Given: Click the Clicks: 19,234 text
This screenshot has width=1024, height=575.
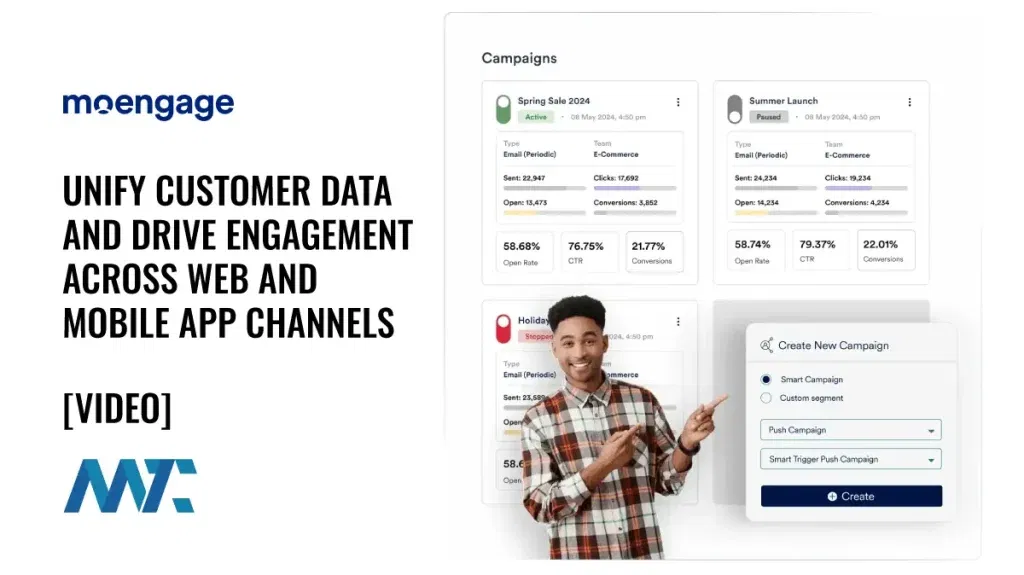Looking at the screenshot, I should 848,178.
